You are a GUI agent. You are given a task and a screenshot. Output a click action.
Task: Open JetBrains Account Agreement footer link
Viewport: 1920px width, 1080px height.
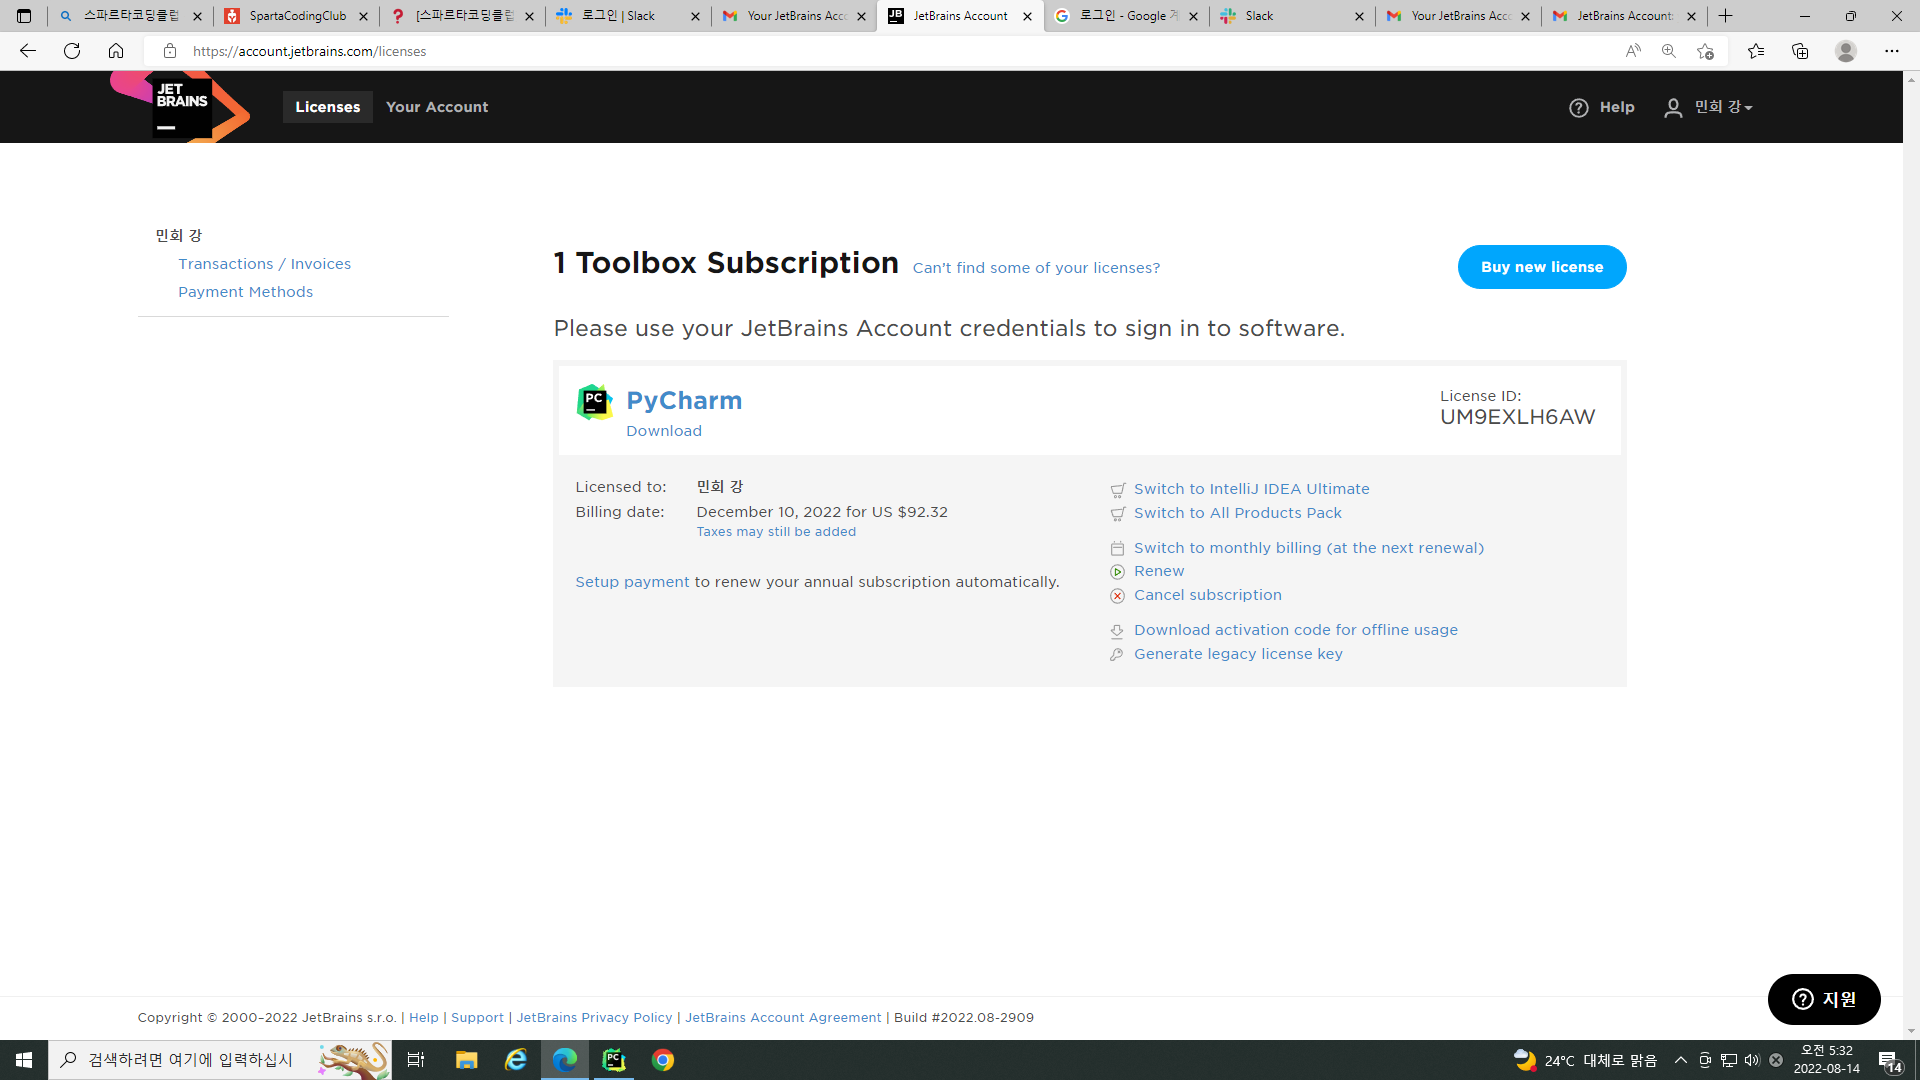coord(783,1018)
